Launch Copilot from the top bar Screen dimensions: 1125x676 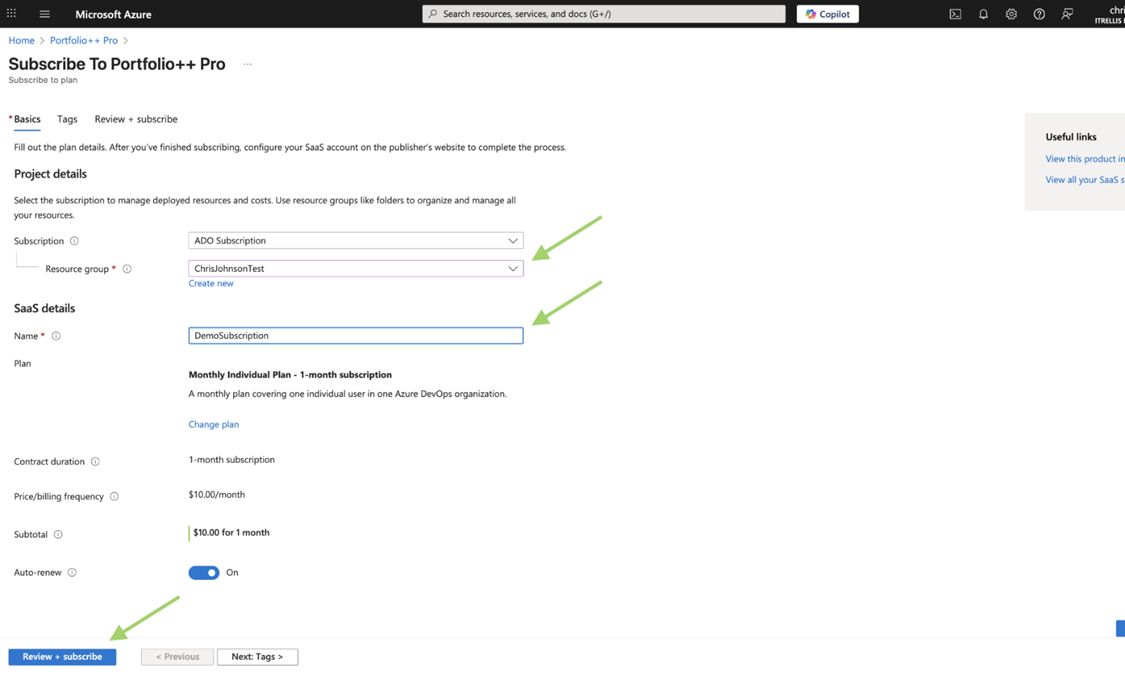(x=827, y=13)
